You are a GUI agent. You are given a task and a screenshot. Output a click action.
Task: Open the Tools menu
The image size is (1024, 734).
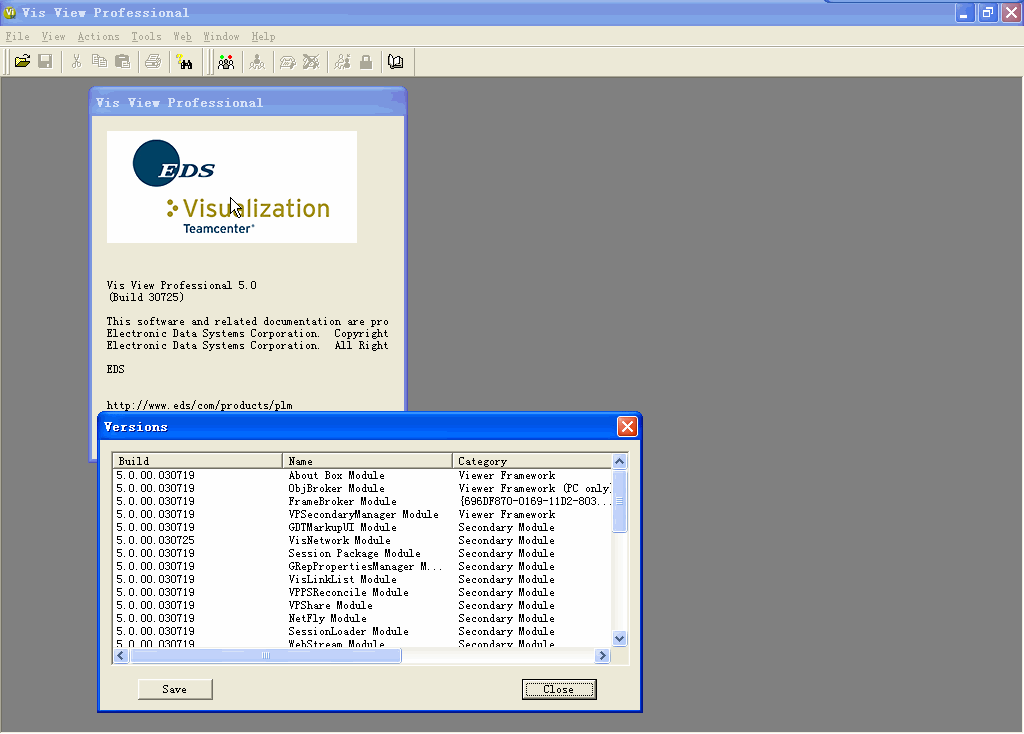pos(146,37)
